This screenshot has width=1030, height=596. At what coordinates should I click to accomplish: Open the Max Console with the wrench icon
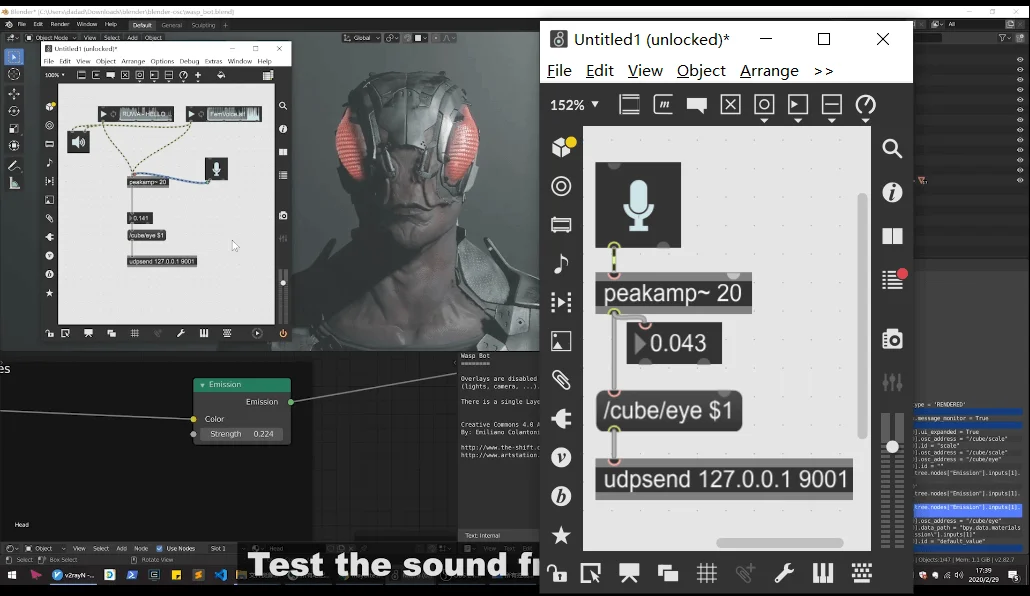click(x=785, y=573)
